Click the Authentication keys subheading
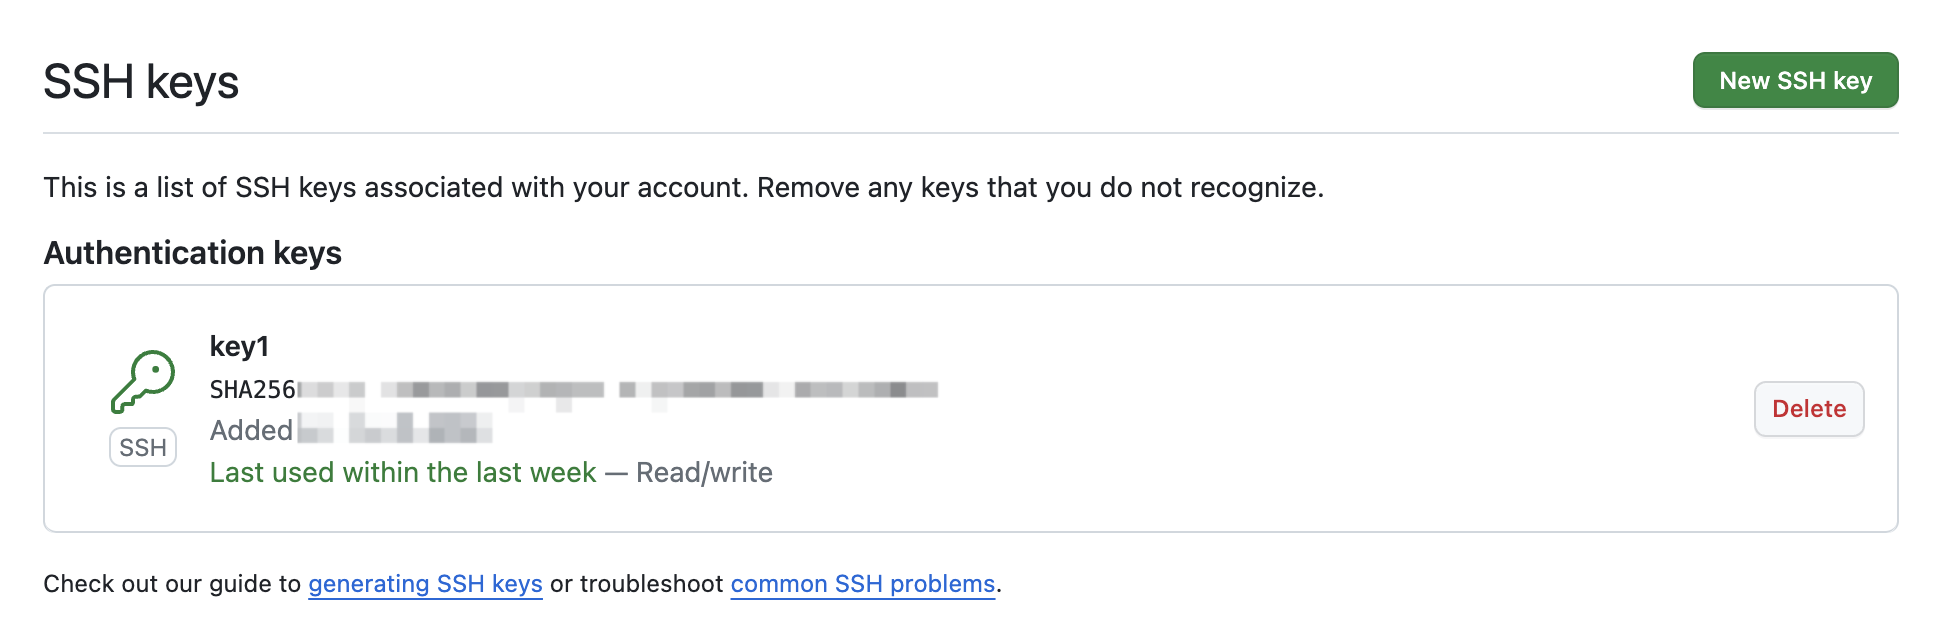Screen dimensions: 1936x636 [193, 253]
